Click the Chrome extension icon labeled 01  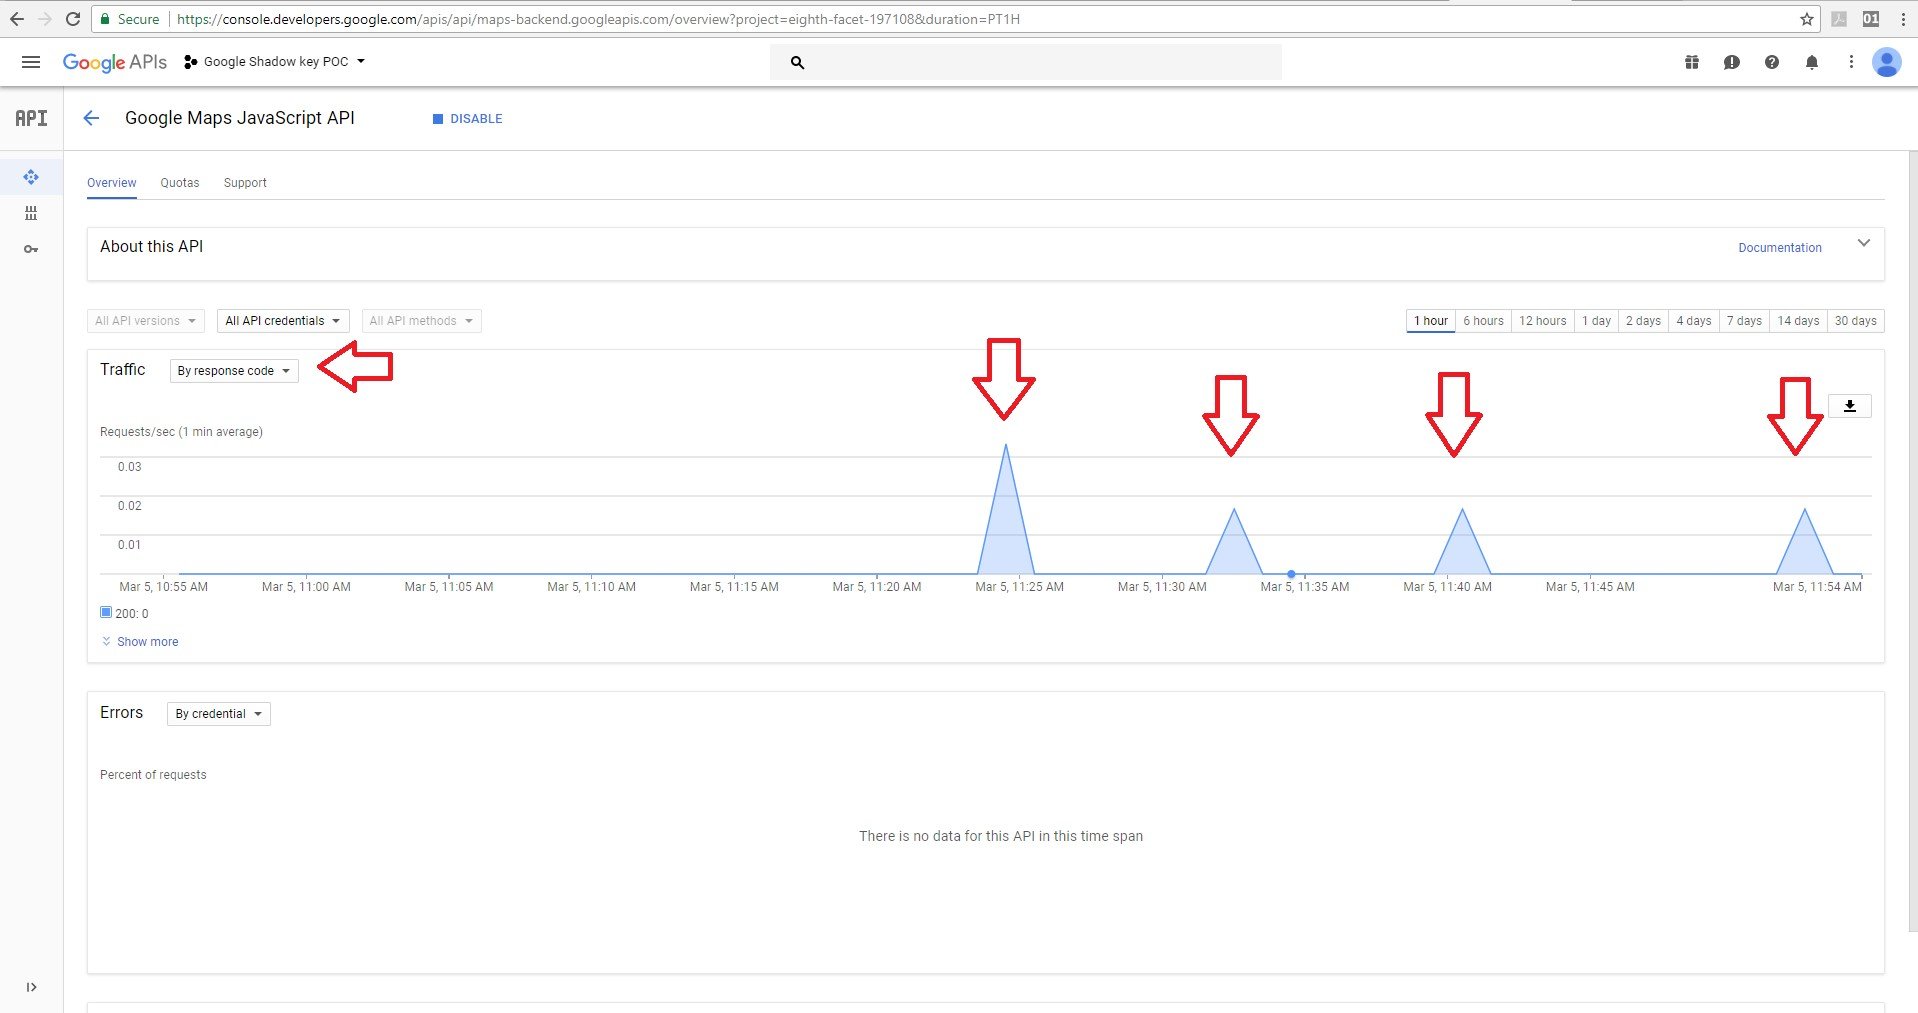click(x=1871, y=19)
